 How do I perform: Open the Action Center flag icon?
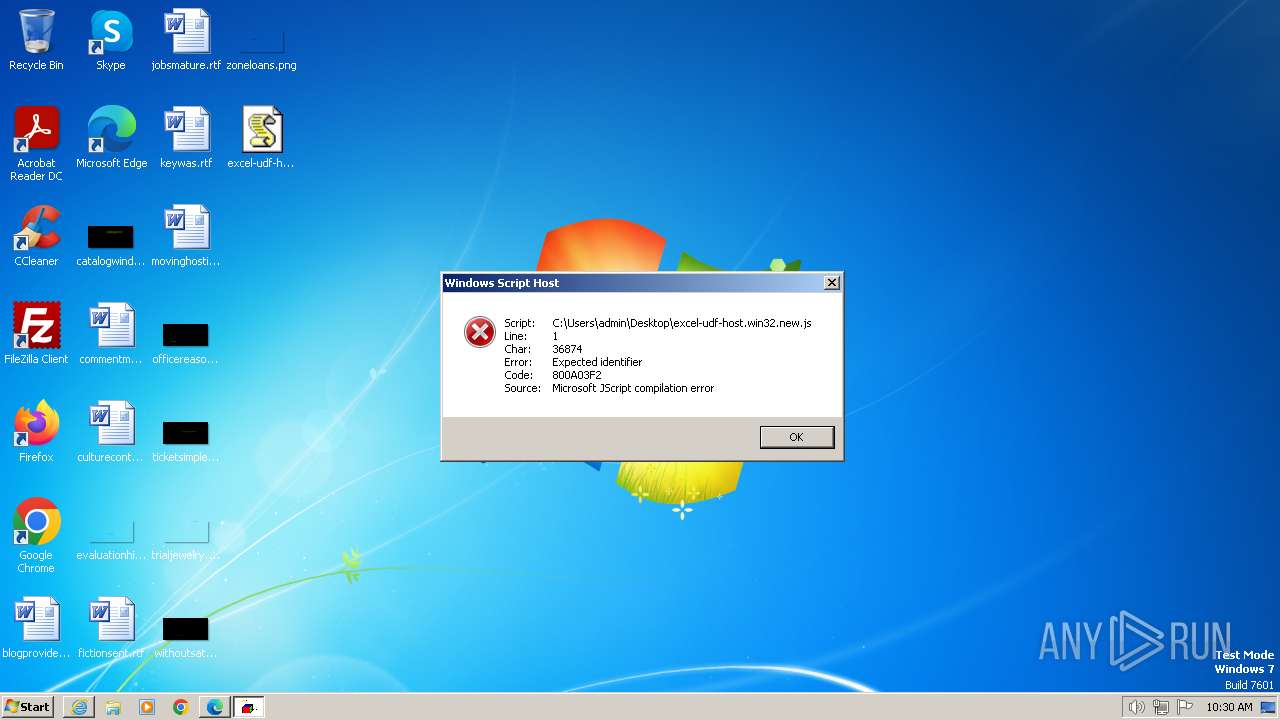click(x=1185, y=707)
